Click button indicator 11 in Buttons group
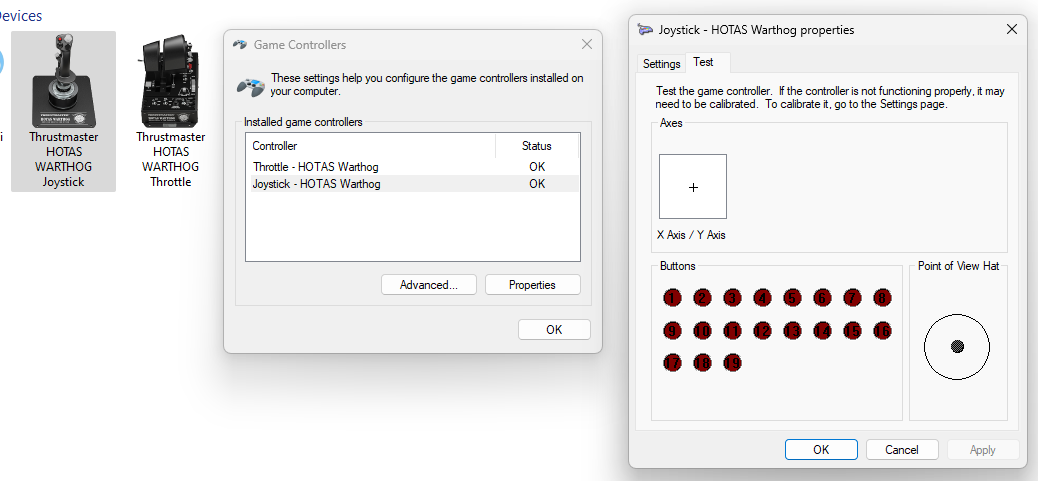The height and width of the screenshot is (481, 1038). pyautogui.click(x=732, y=330)
